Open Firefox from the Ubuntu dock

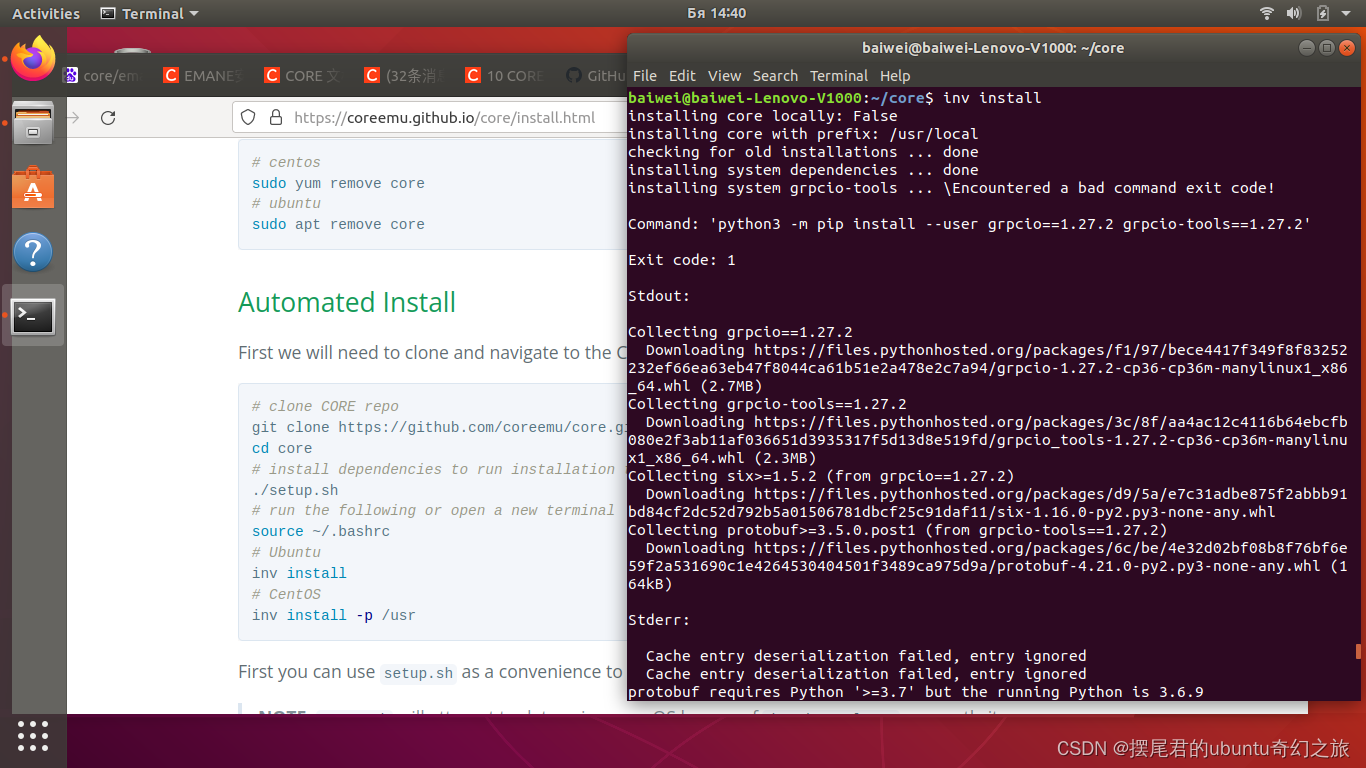pyautogui.click(x=33, y=58)
